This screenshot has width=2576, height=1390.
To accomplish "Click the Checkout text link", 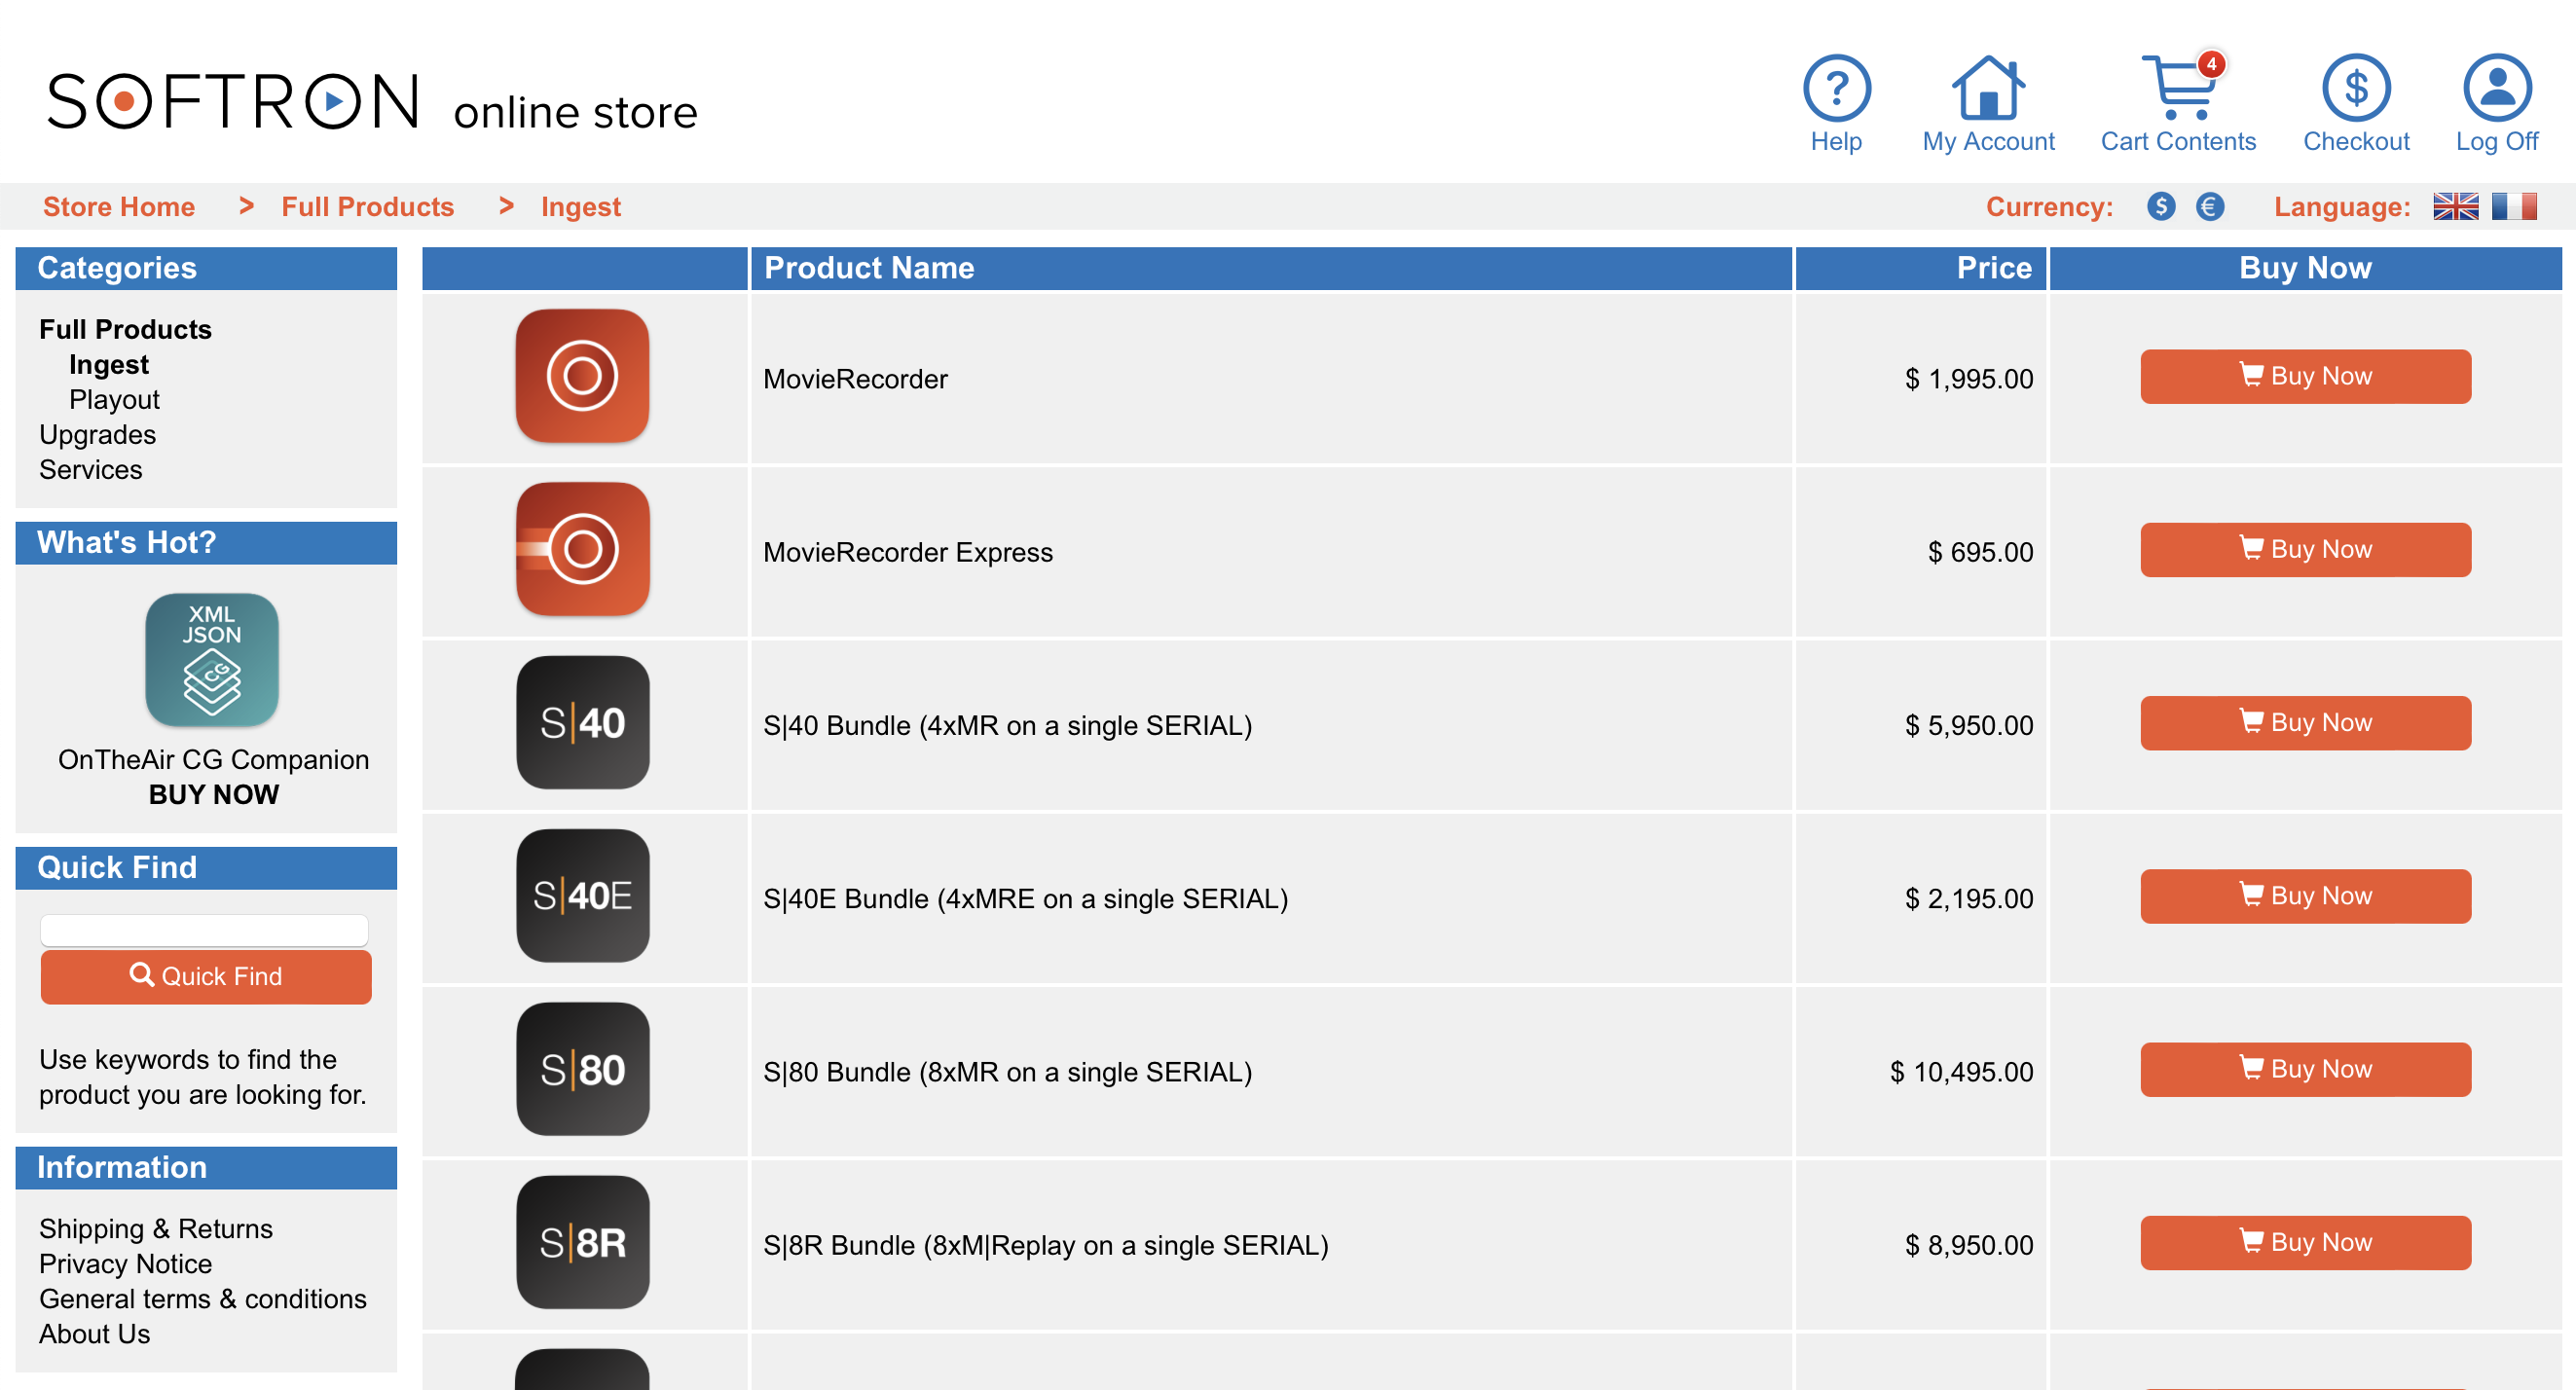I will click(x=2356, y=141).
